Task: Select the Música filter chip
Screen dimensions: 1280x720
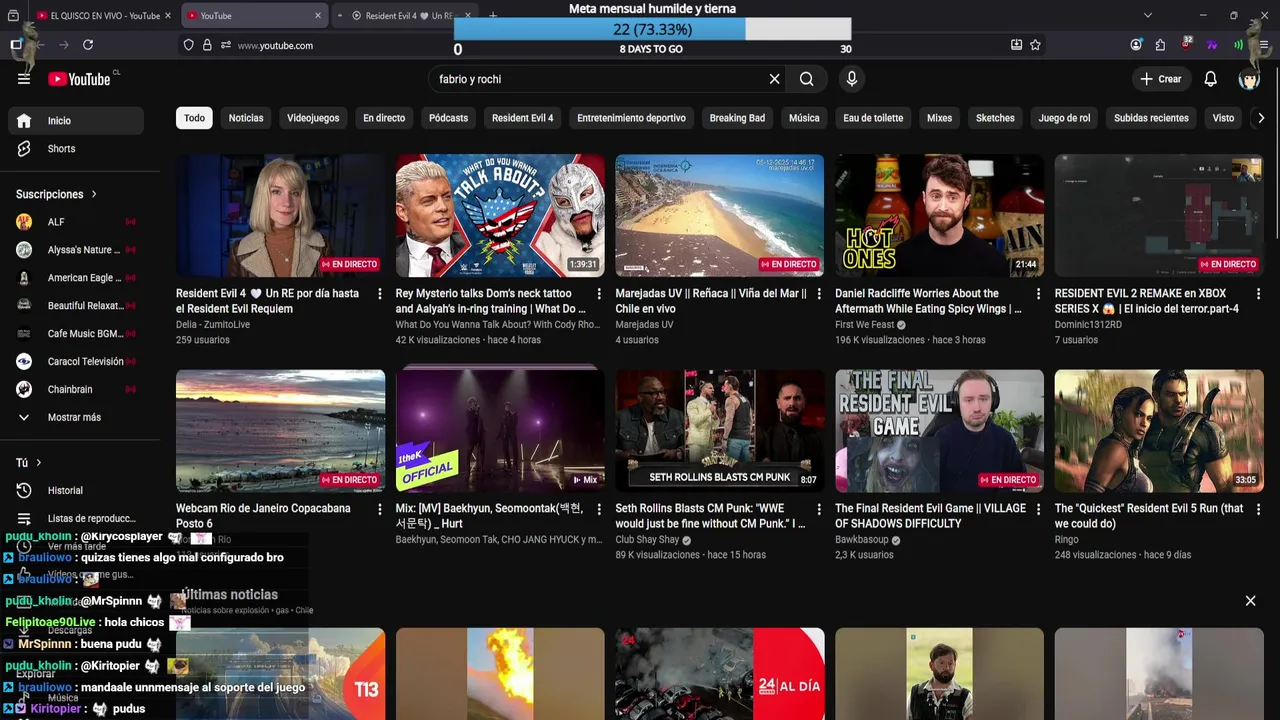Action: (804, 118)
